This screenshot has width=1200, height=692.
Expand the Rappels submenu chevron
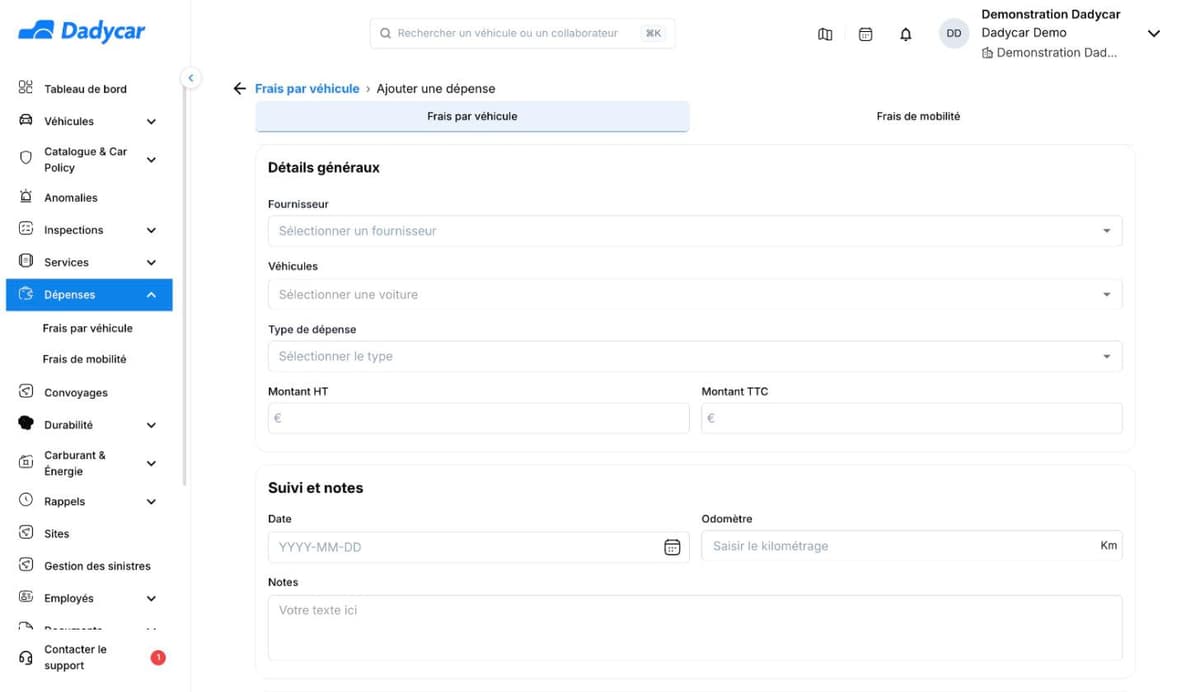[x=151, y=501]
